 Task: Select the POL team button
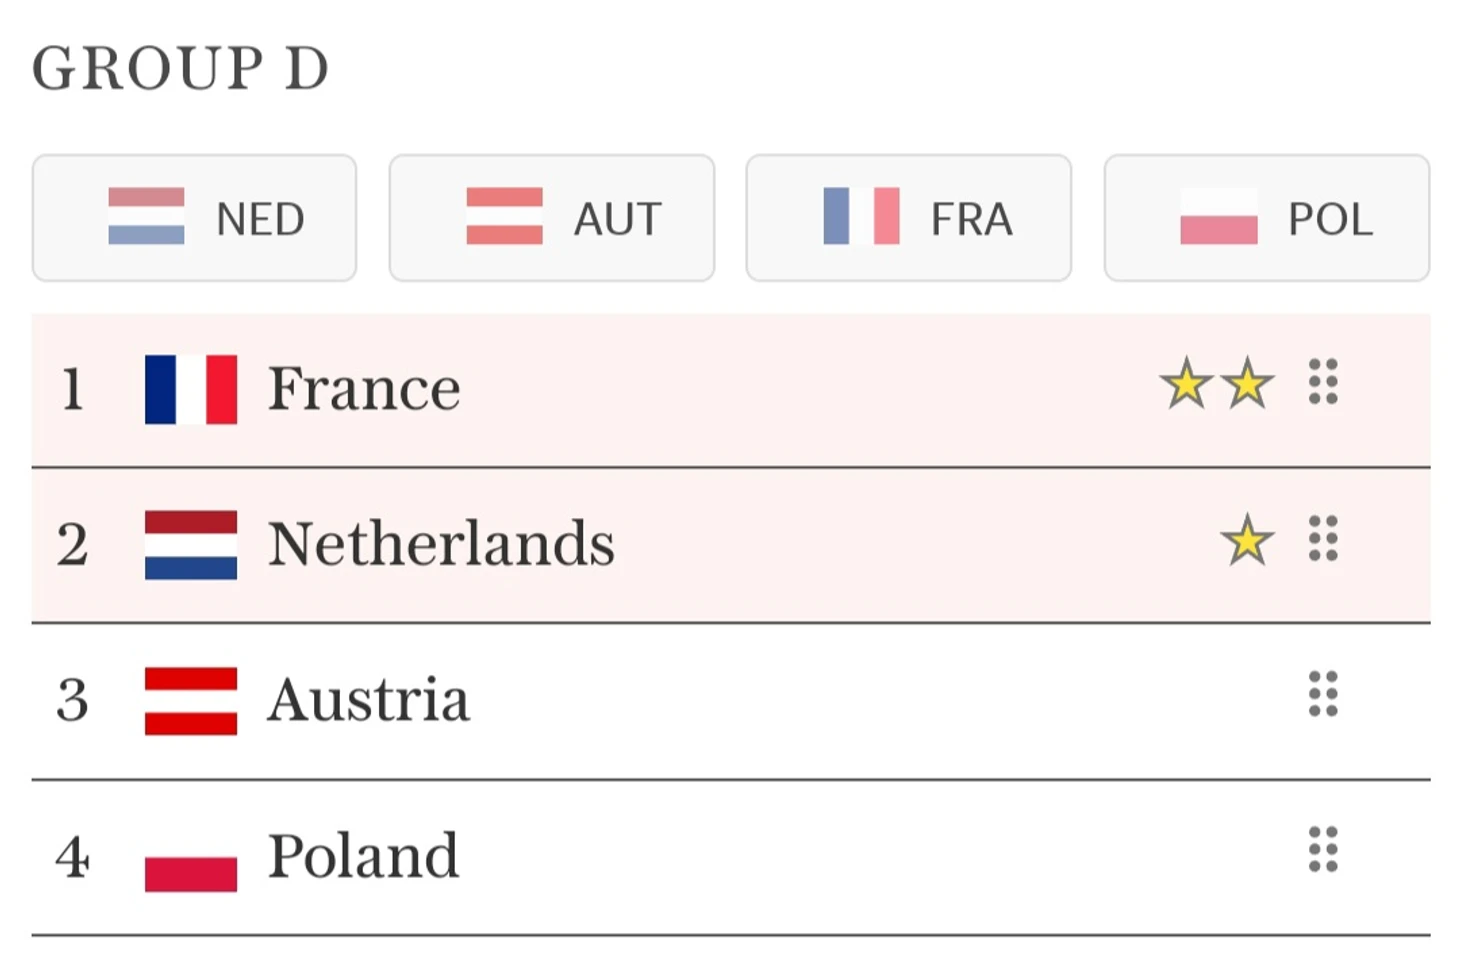(x=1266, y=218)
